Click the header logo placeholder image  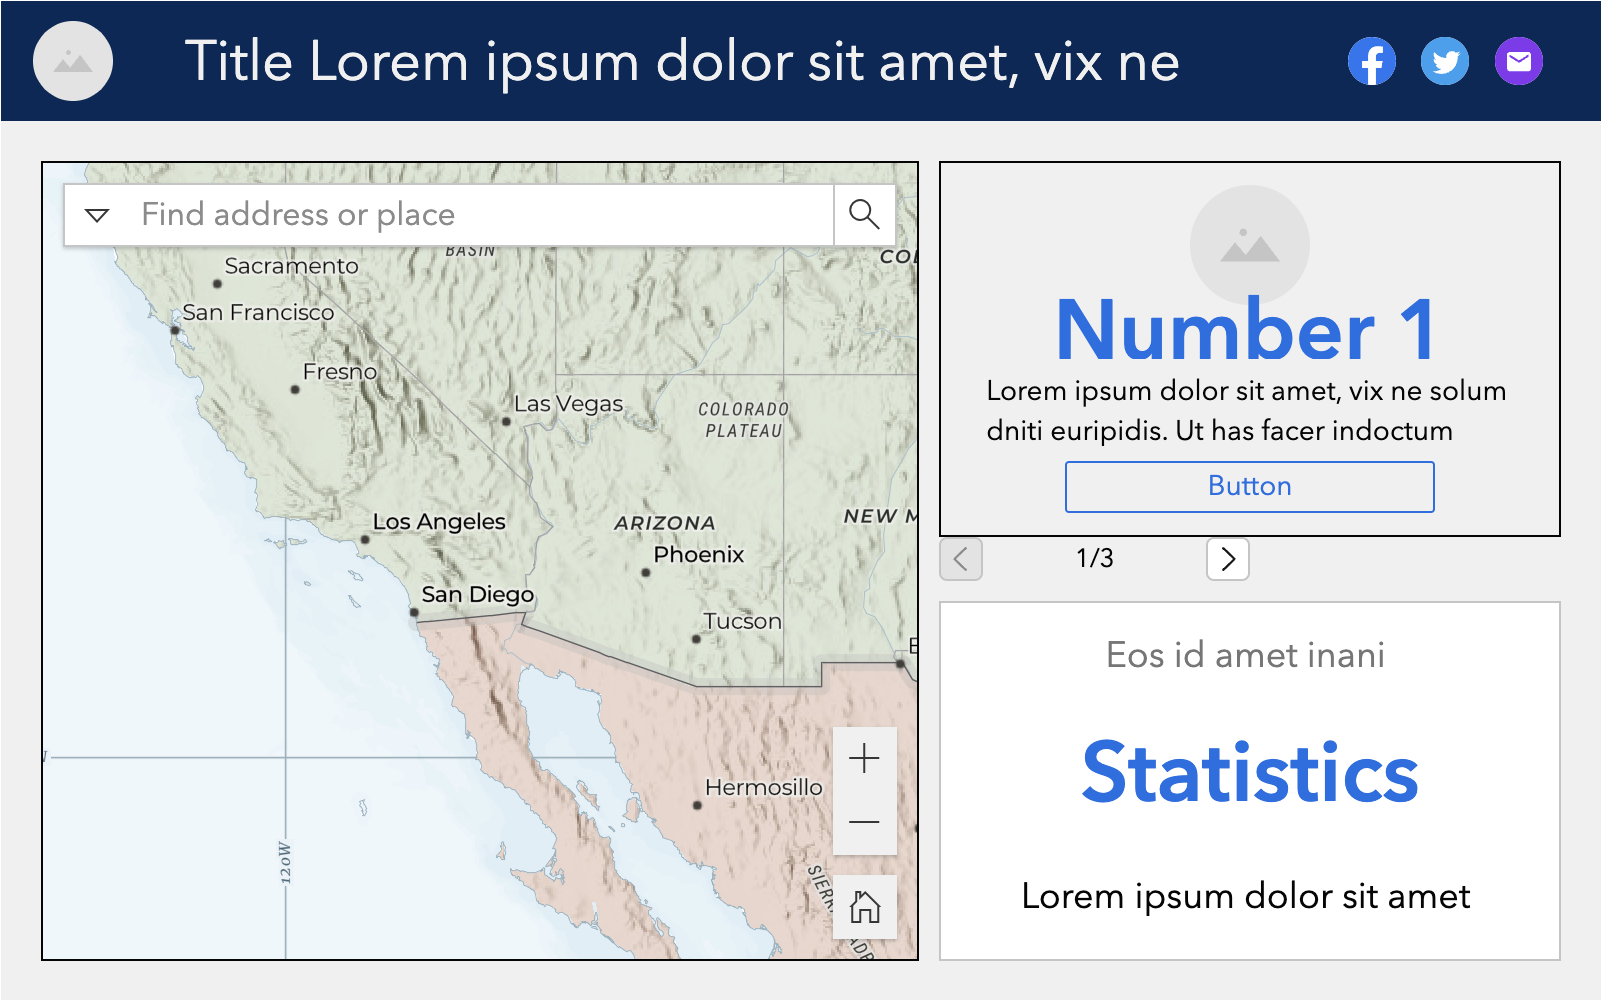coord(73,62)
